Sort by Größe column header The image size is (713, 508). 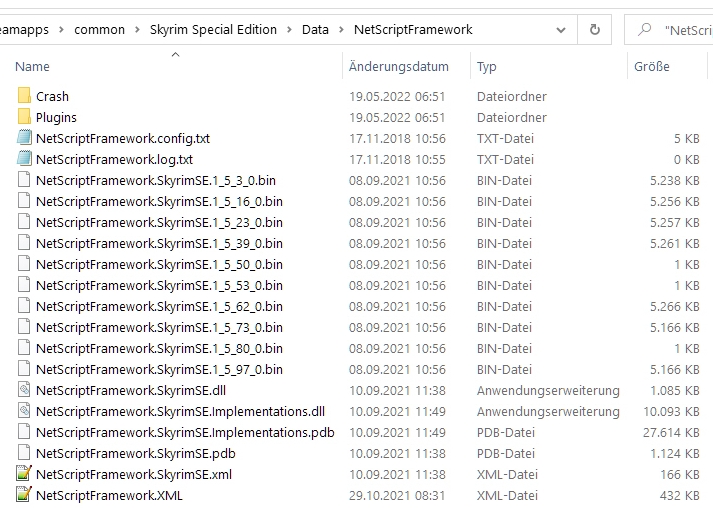point(651,67)
